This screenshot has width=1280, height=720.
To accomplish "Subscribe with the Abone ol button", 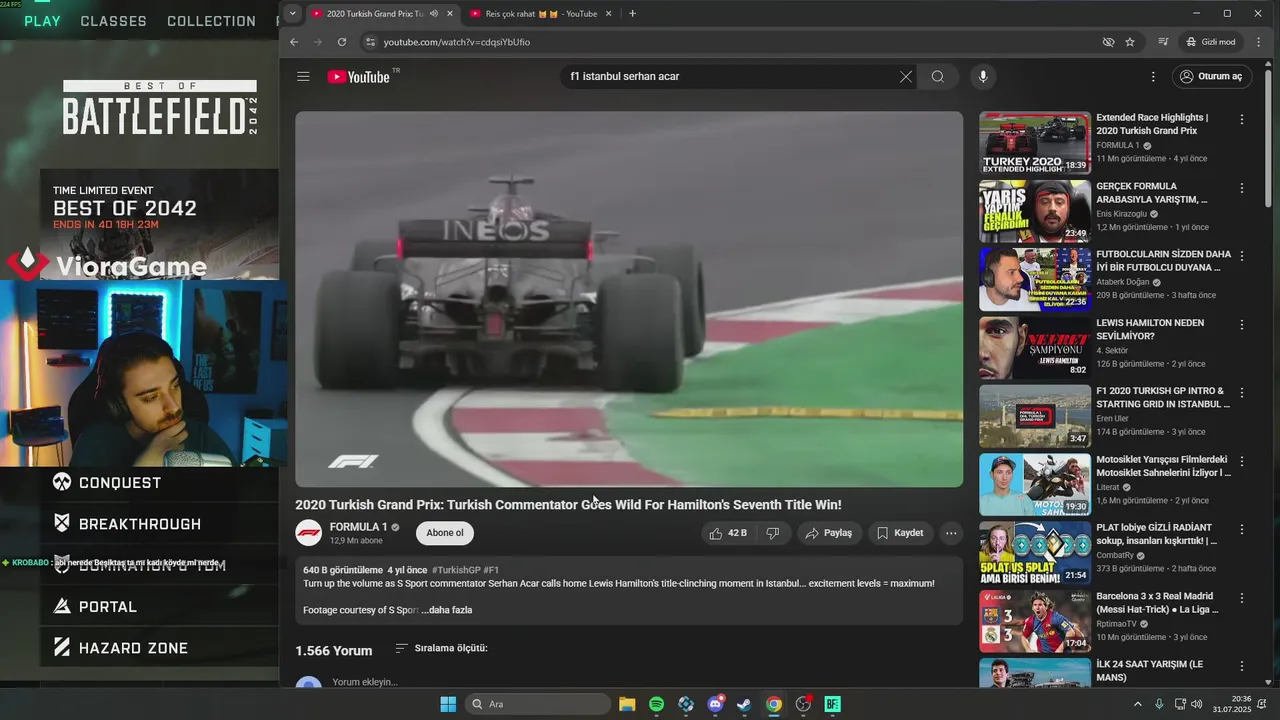I will click(445, 533).
